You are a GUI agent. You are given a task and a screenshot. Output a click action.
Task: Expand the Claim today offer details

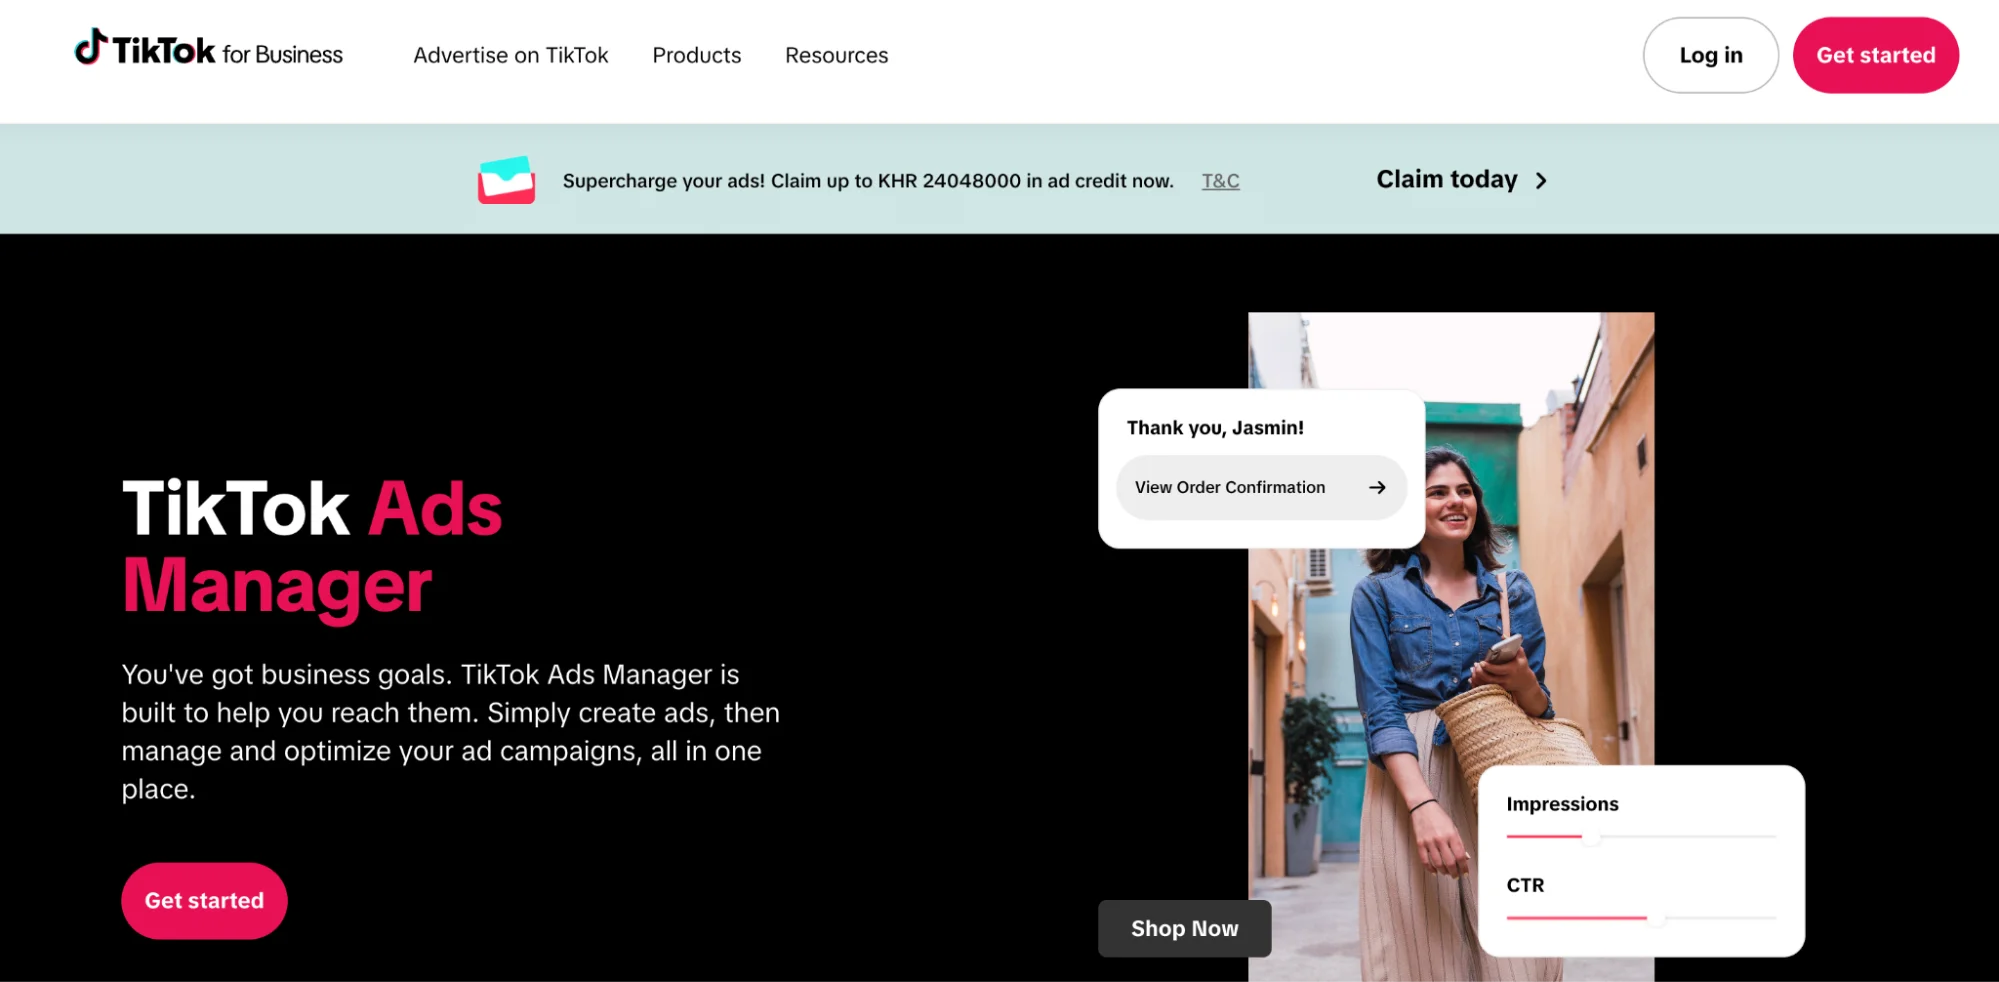click(1460, 180)
